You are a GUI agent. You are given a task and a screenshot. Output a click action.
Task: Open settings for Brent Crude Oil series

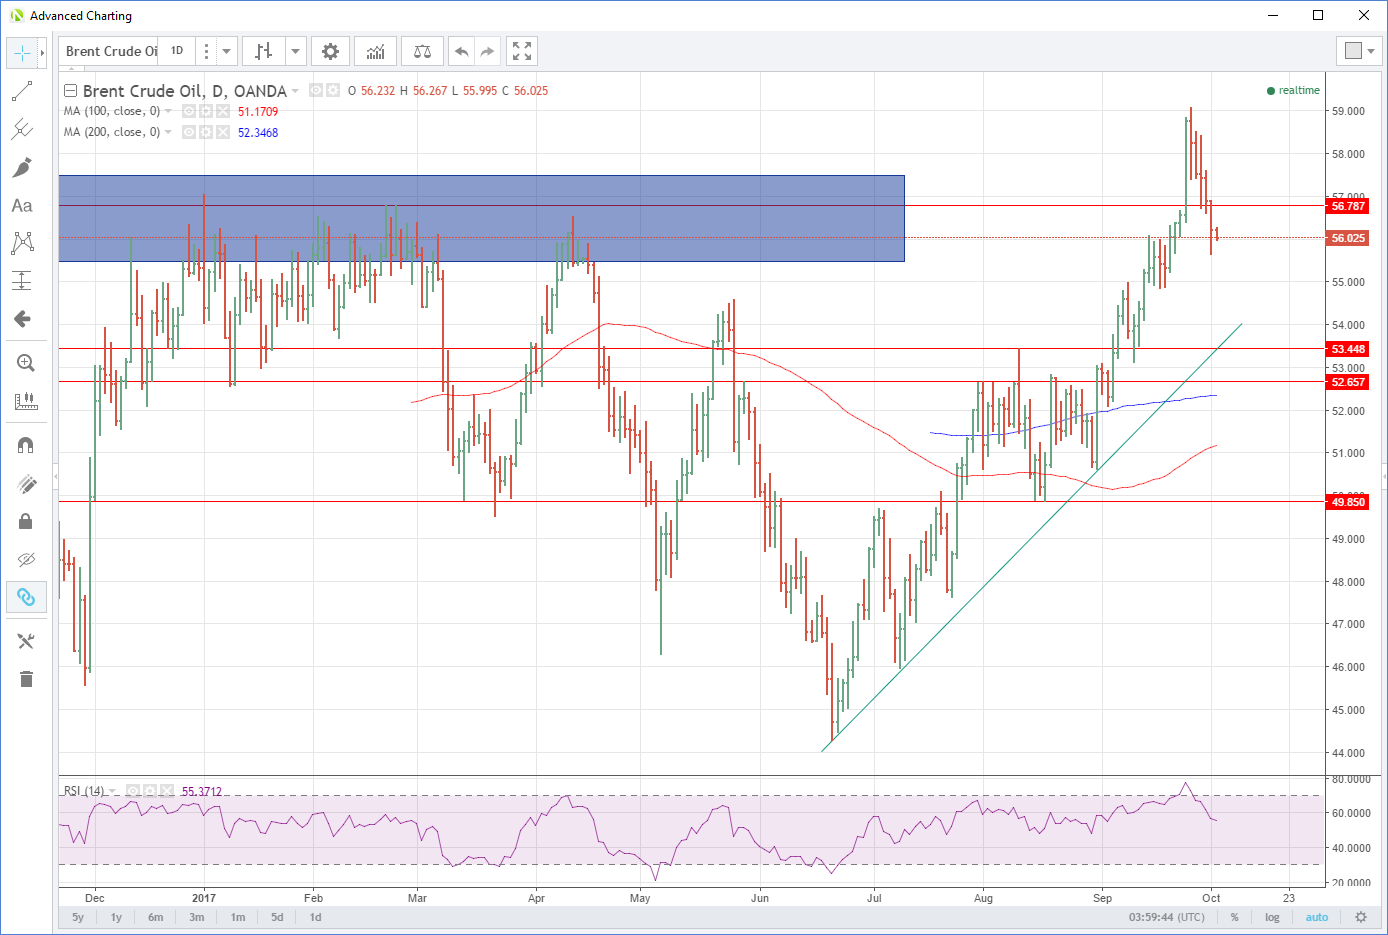pyautogui.click(x=333, y=90)
